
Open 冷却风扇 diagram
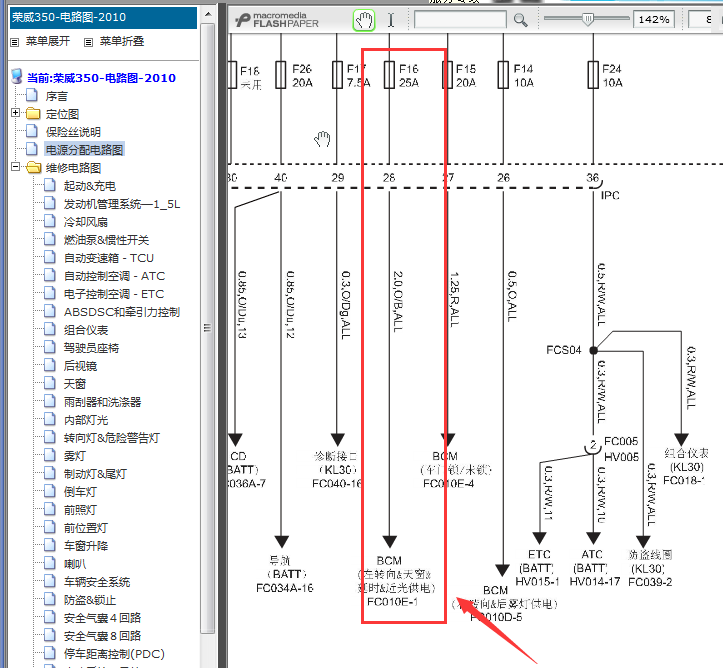(86, 222)
